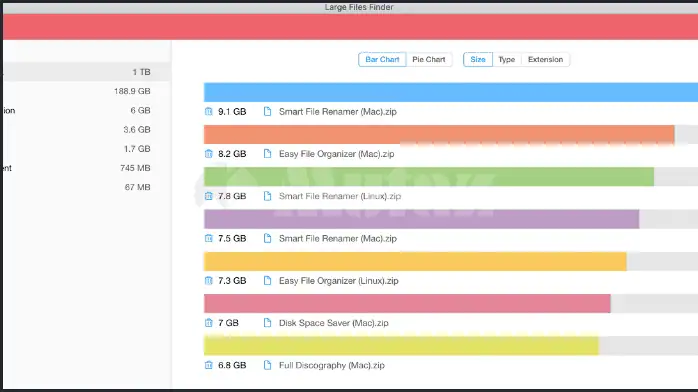Click the purple bar above the 7.5 GB file
The image size is (698, 392).
(x=422, y=219)
